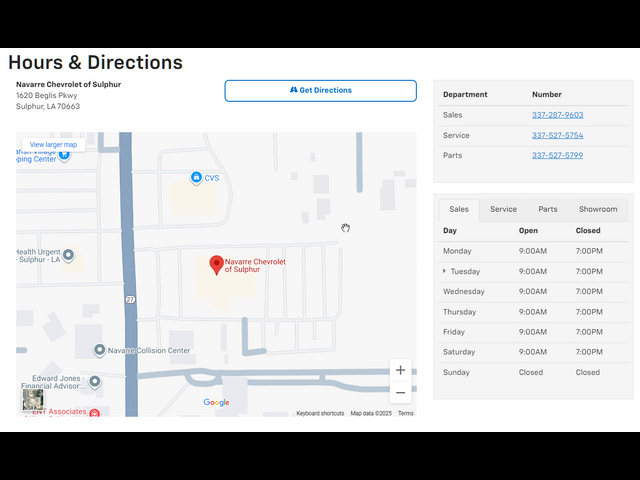Call the Parts number 337-527-5799

coord(557,155)
